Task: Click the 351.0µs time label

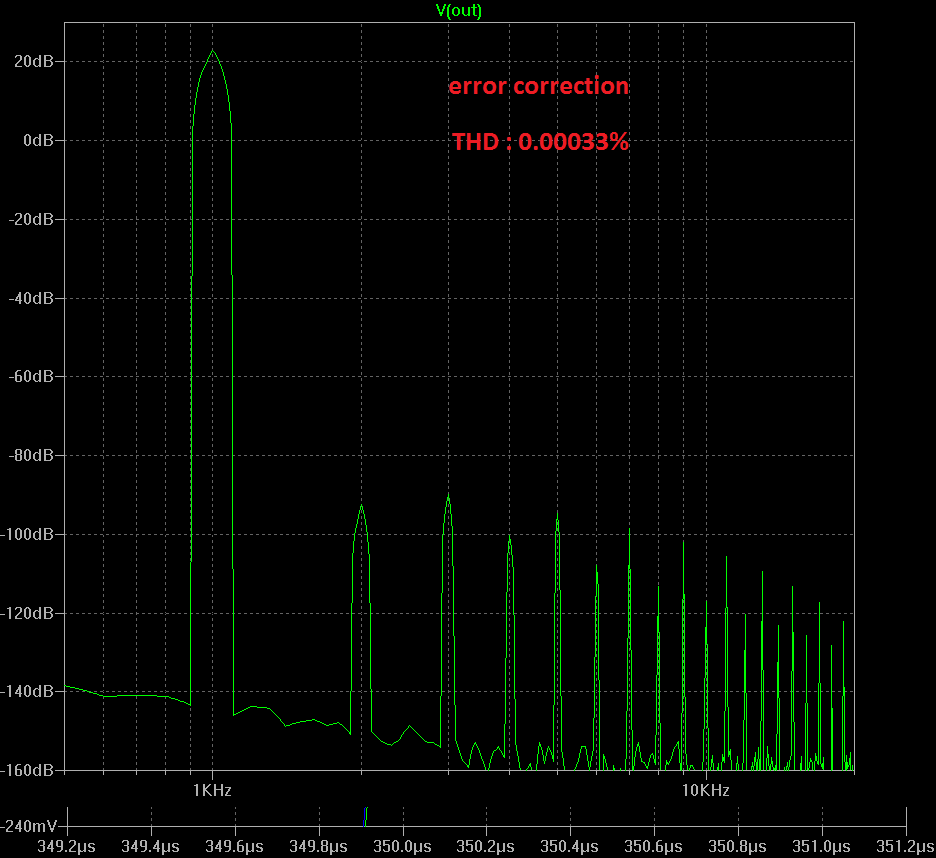Action: [x=821, y=847]
